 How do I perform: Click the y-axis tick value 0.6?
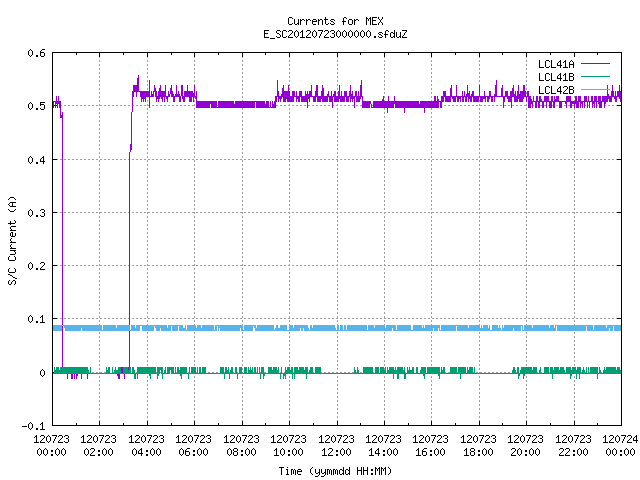coord(36,53)
